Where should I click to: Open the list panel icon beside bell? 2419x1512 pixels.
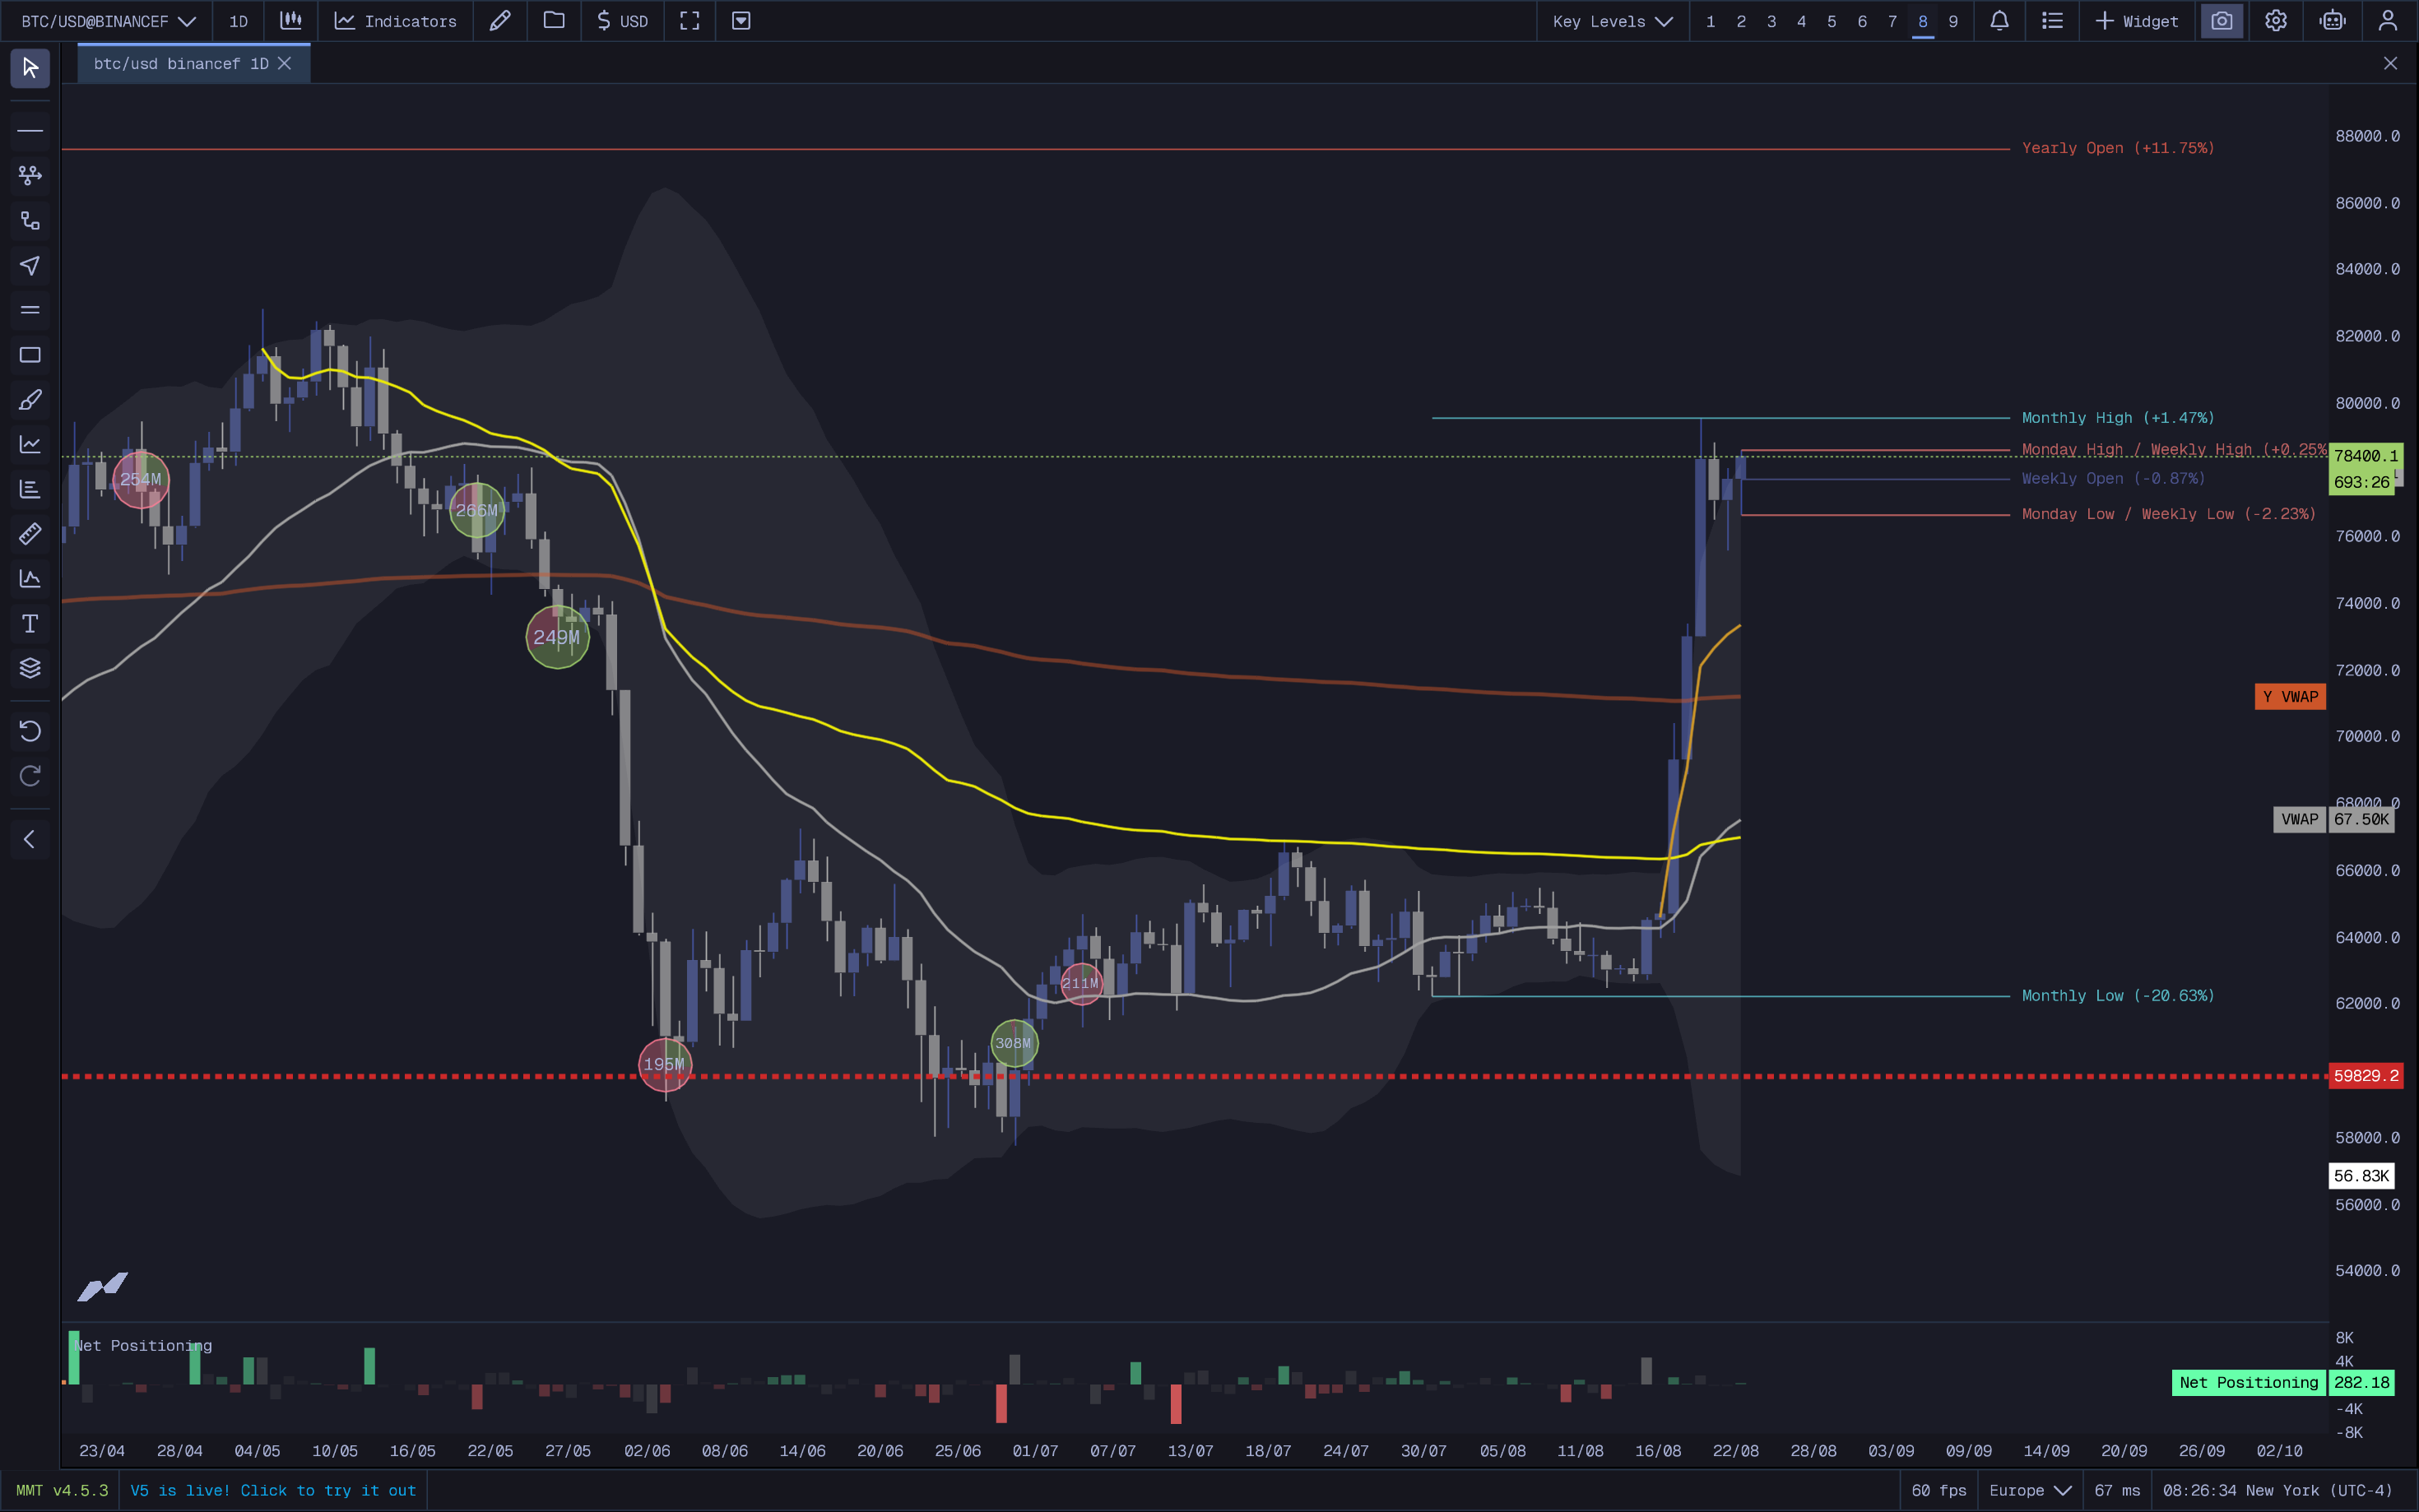click(x=2052, y=21)
